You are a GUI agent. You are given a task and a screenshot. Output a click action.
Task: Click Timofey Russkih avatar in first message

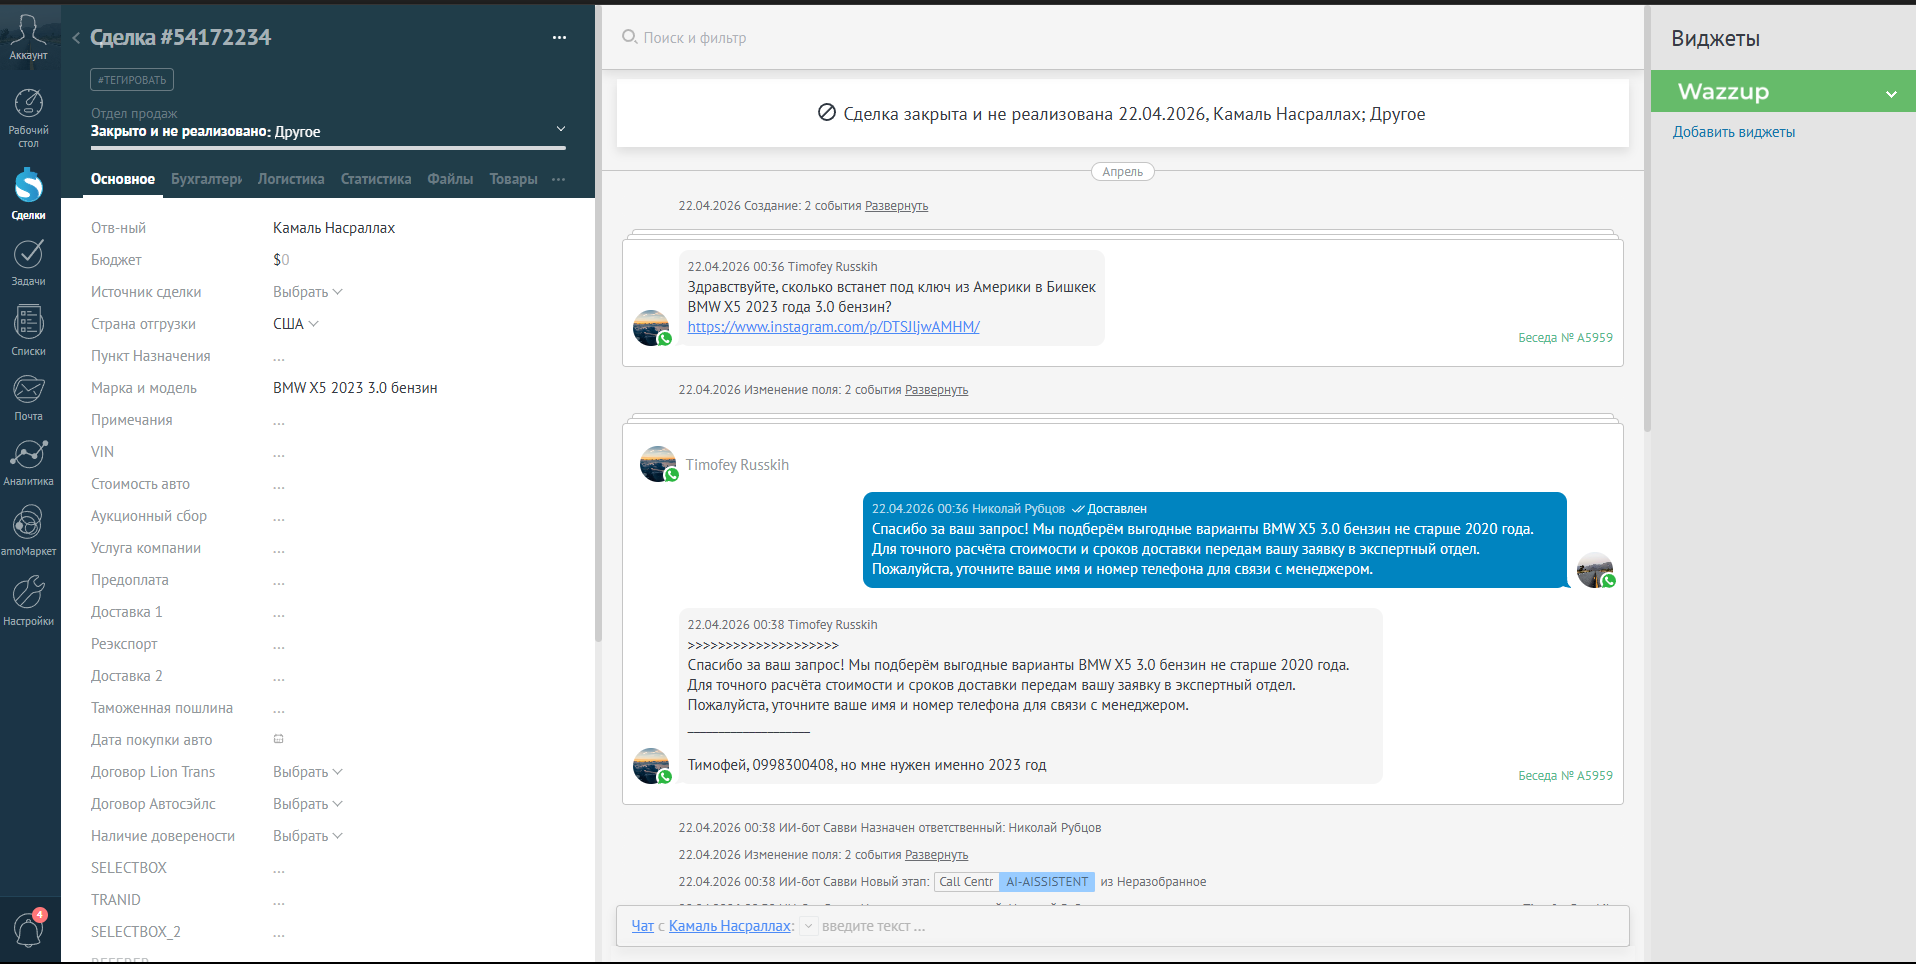coord(652,328)
